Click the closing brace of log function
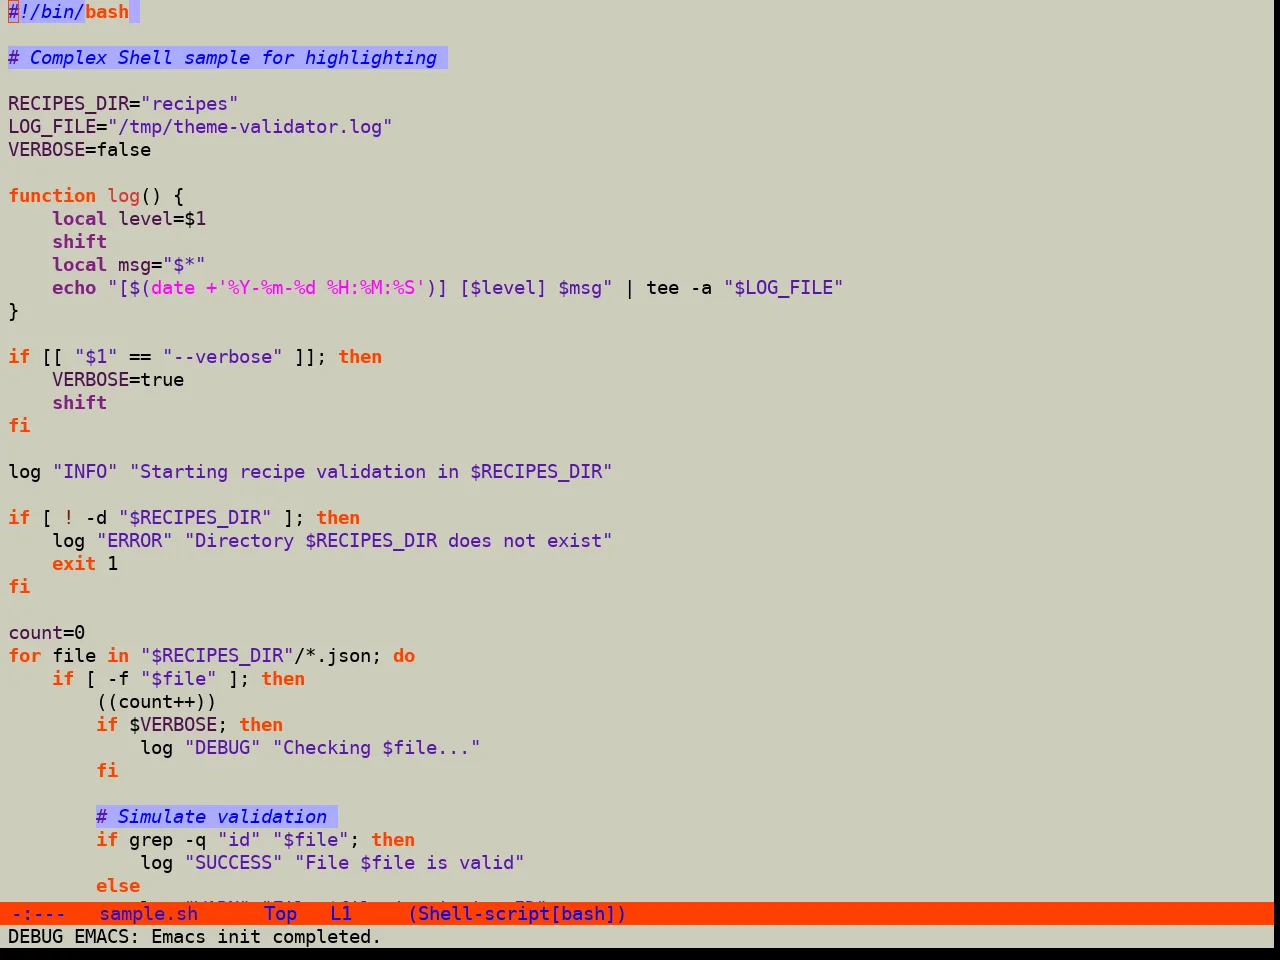The width and height of the screenshot is (1280, 960). coord(14,311)
